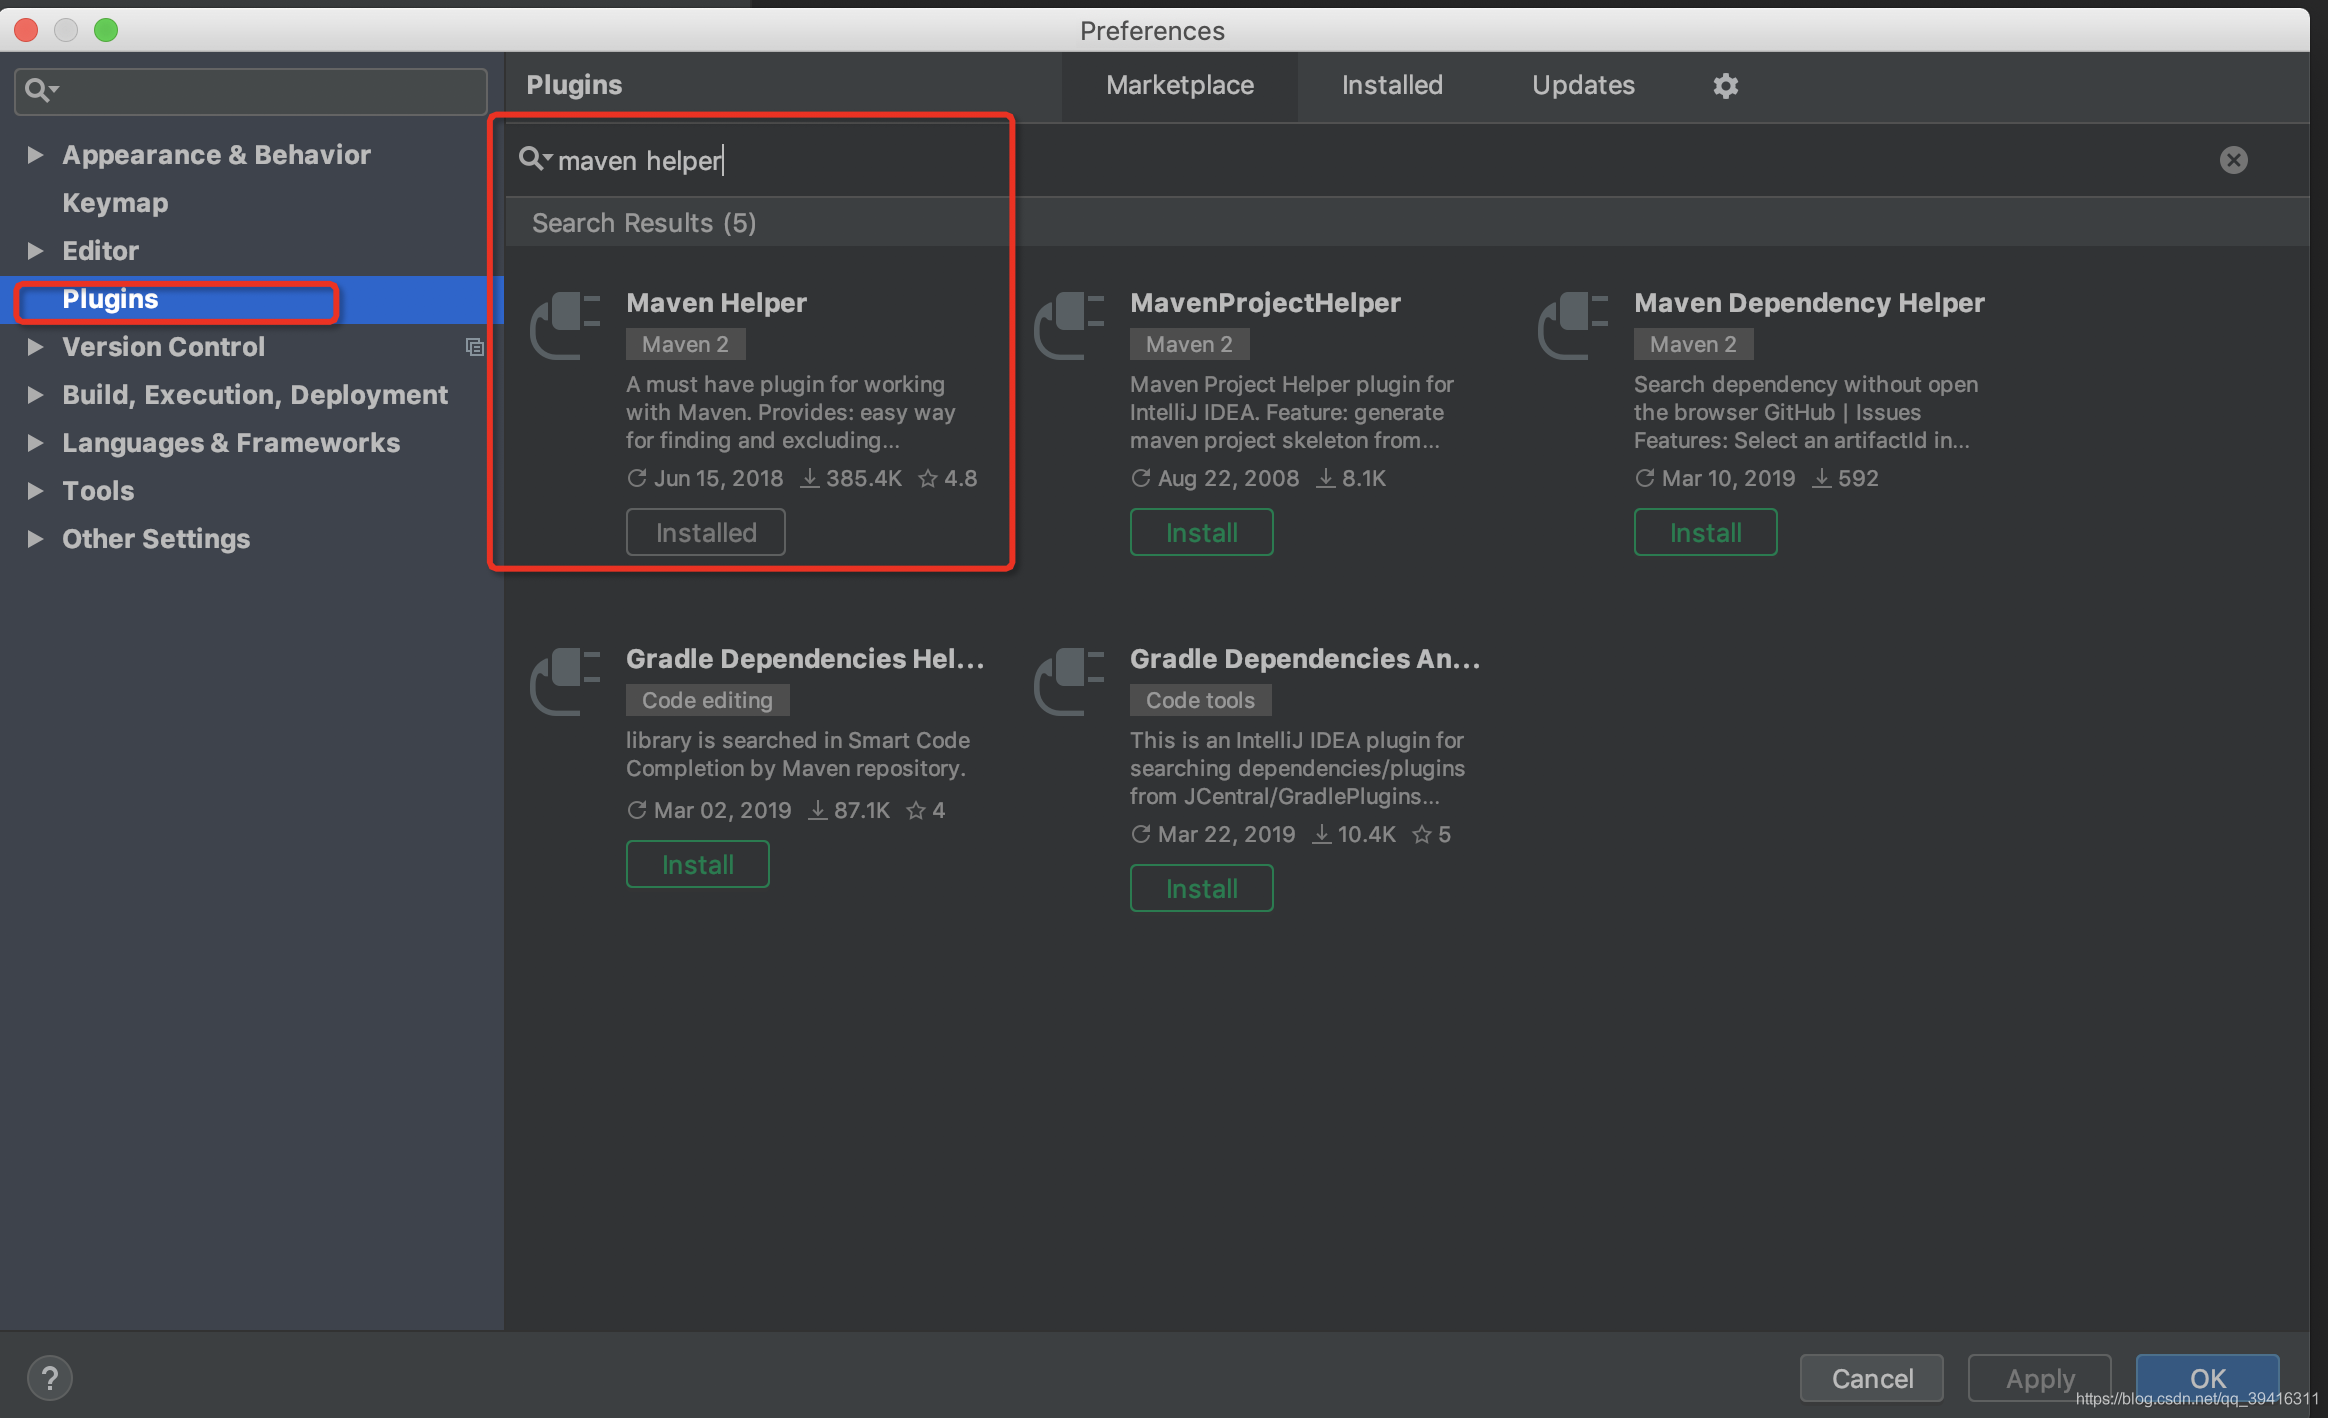Open the plugin settings gear icon
Viewport: 2328px width, 1418px height.
tap(1726, 86)
